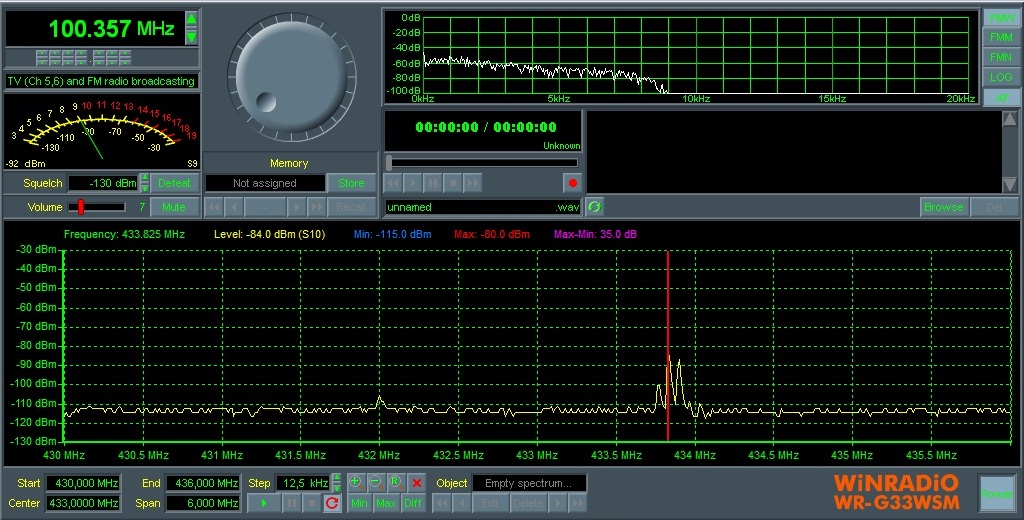Viewport: 1024px width, 520px height.
Task: Click the 'Not assigned' memory field
Action: (x=265, y=183)
